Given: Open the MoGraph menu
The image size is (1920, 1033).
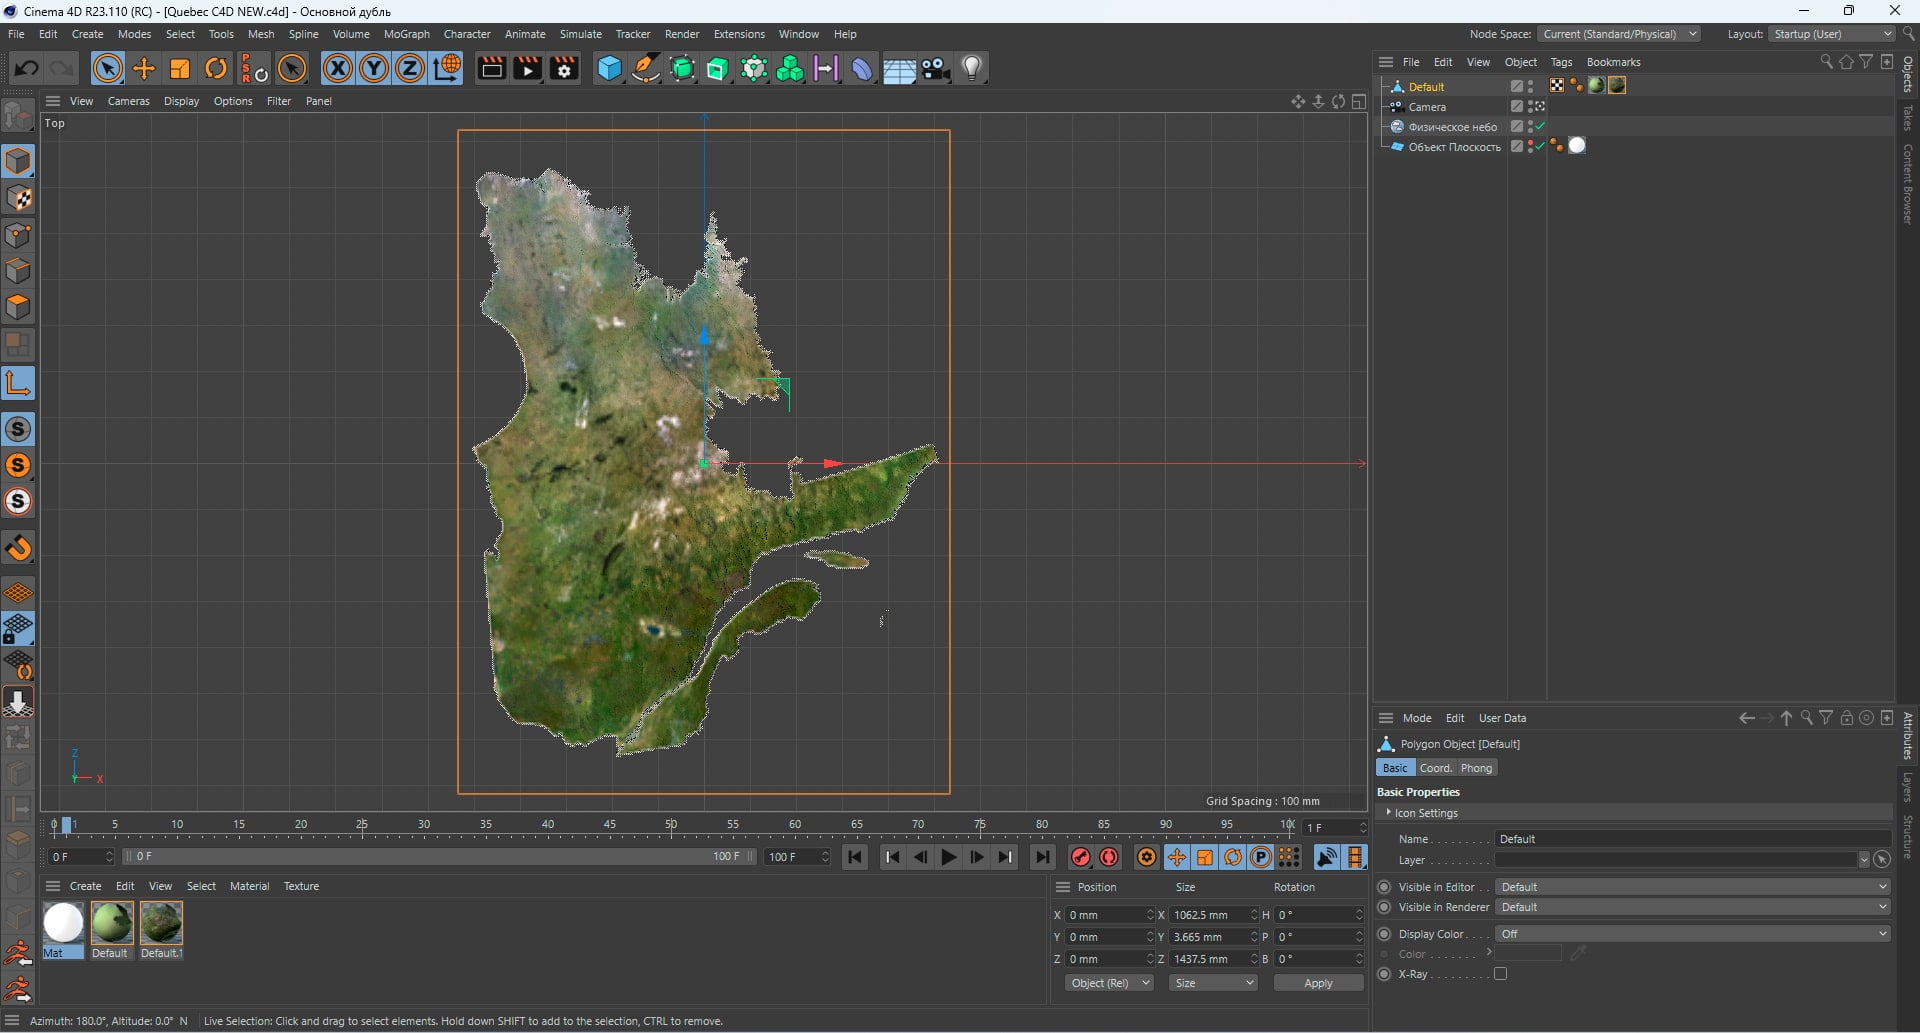Looking at the screenshot, I should [407, 34].
